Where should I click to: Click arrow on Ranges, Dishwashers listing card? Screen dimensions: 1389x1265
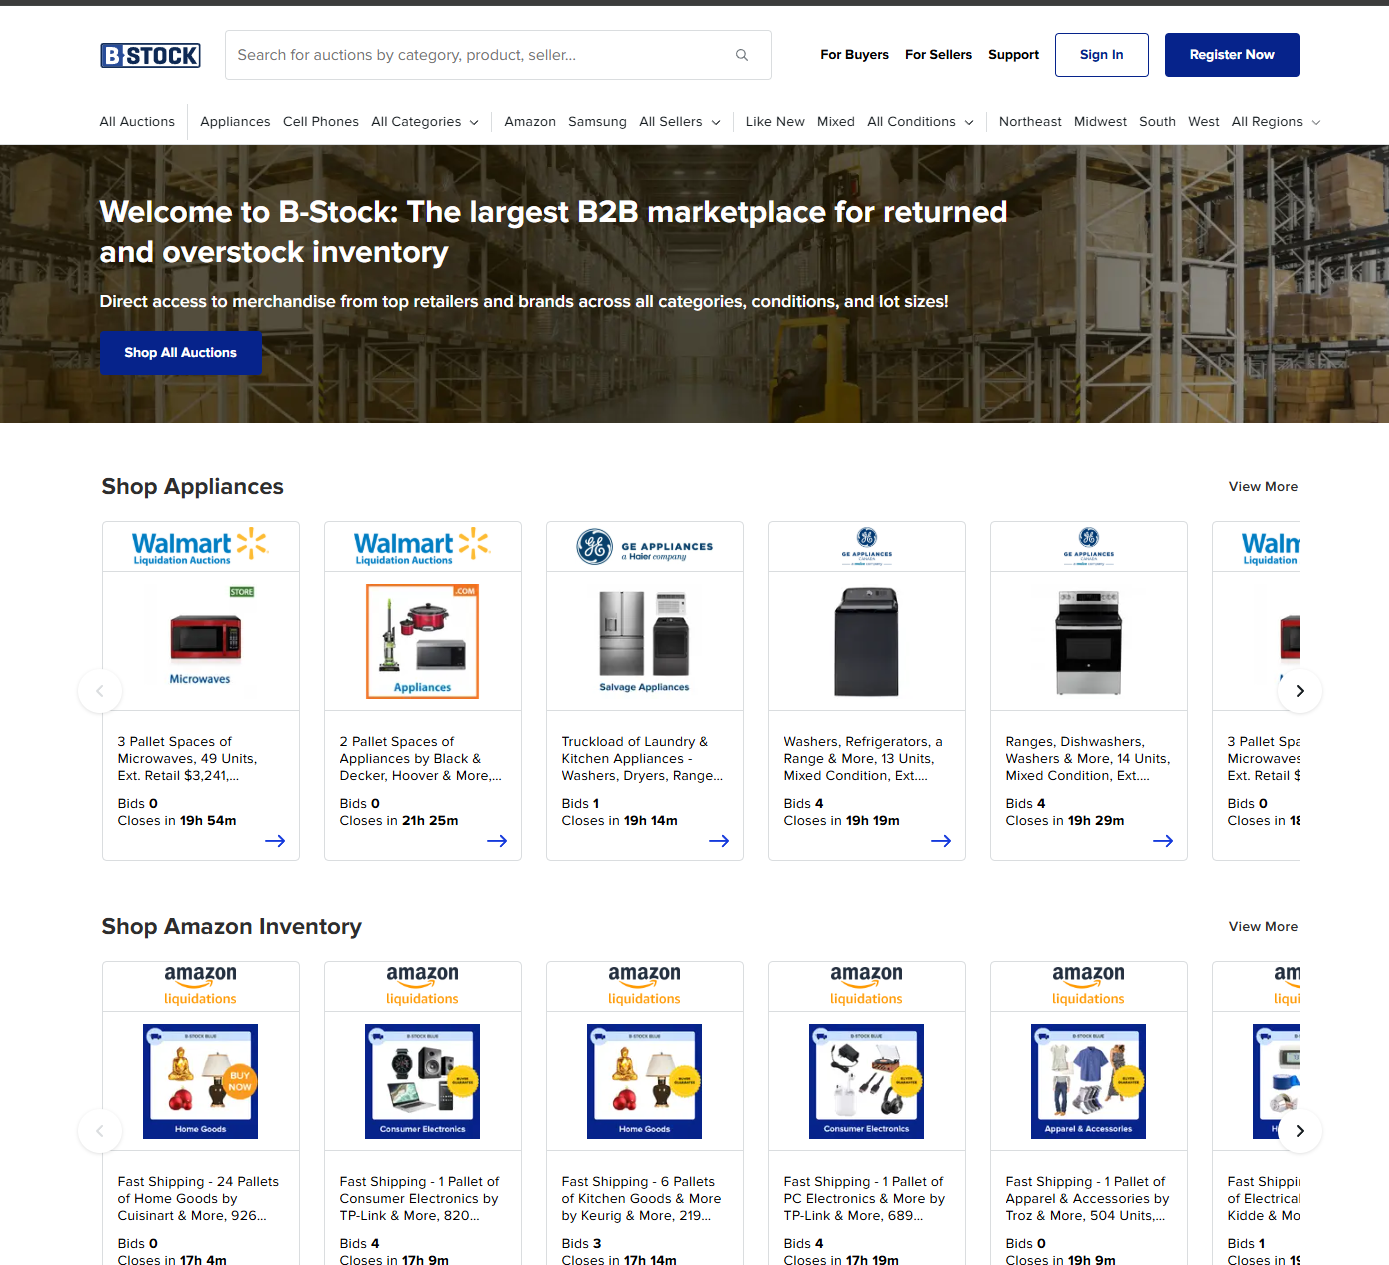pos(1162,841)
